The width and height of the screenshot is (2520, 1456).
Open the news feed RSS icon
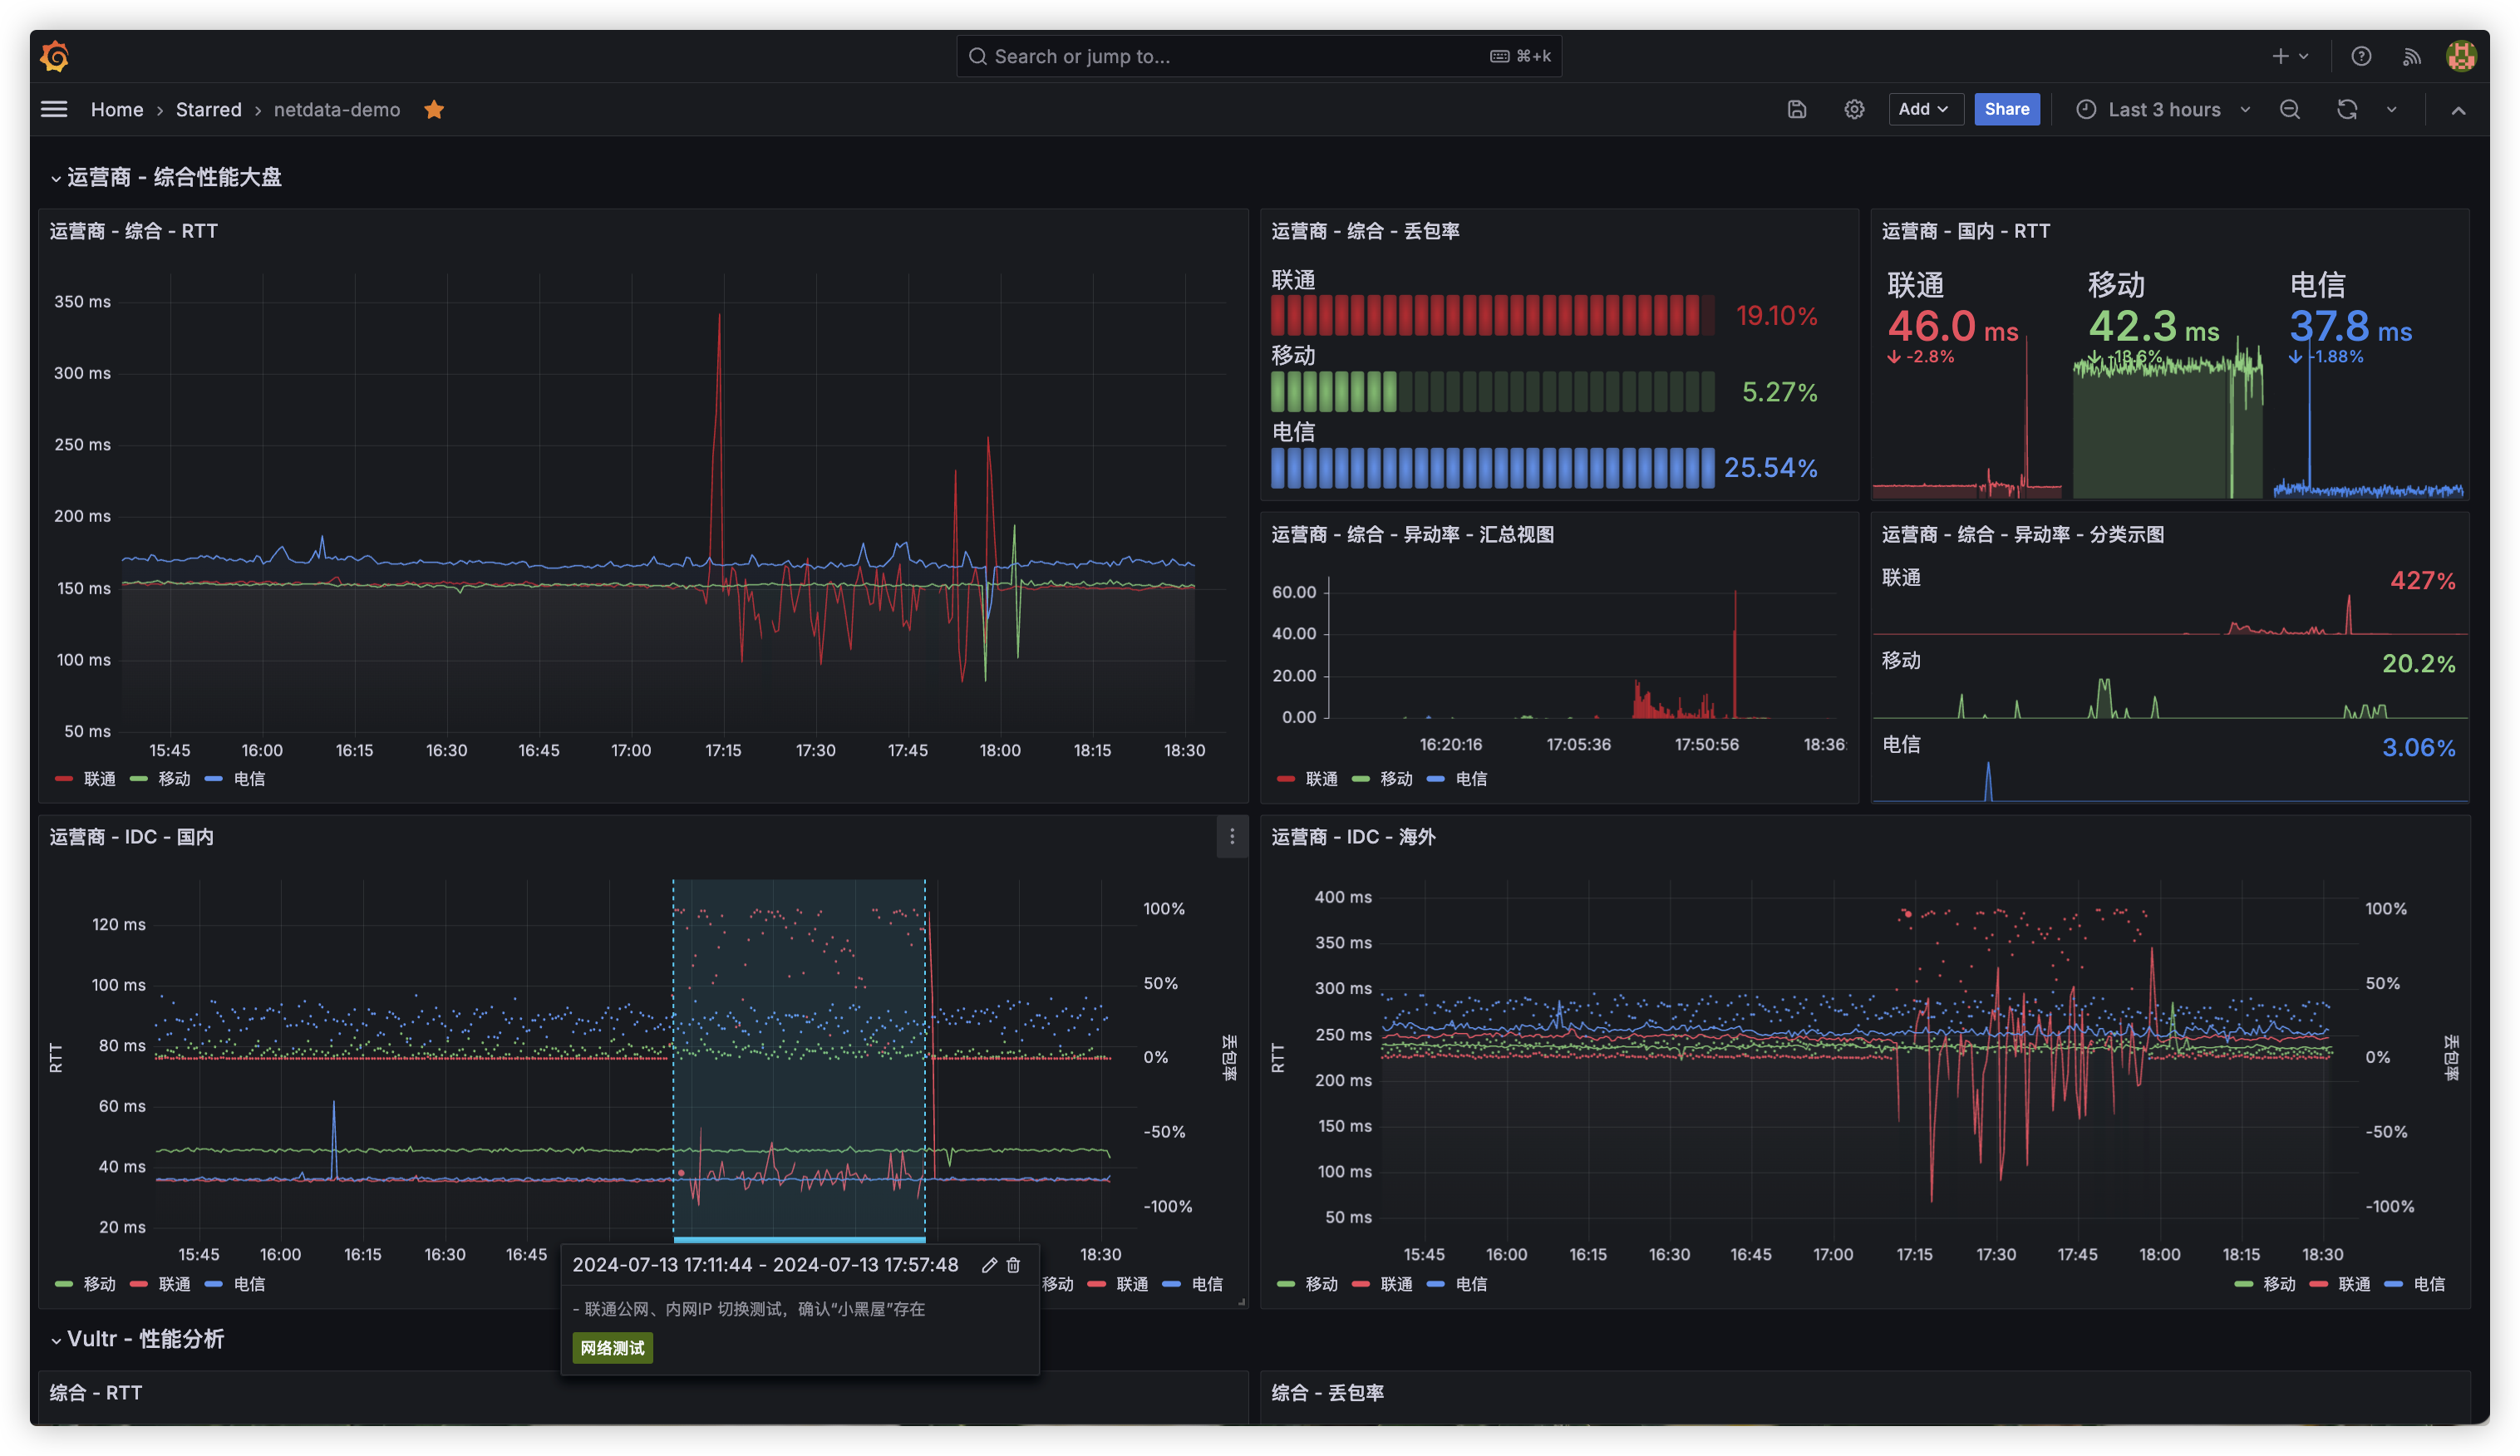2412,57
